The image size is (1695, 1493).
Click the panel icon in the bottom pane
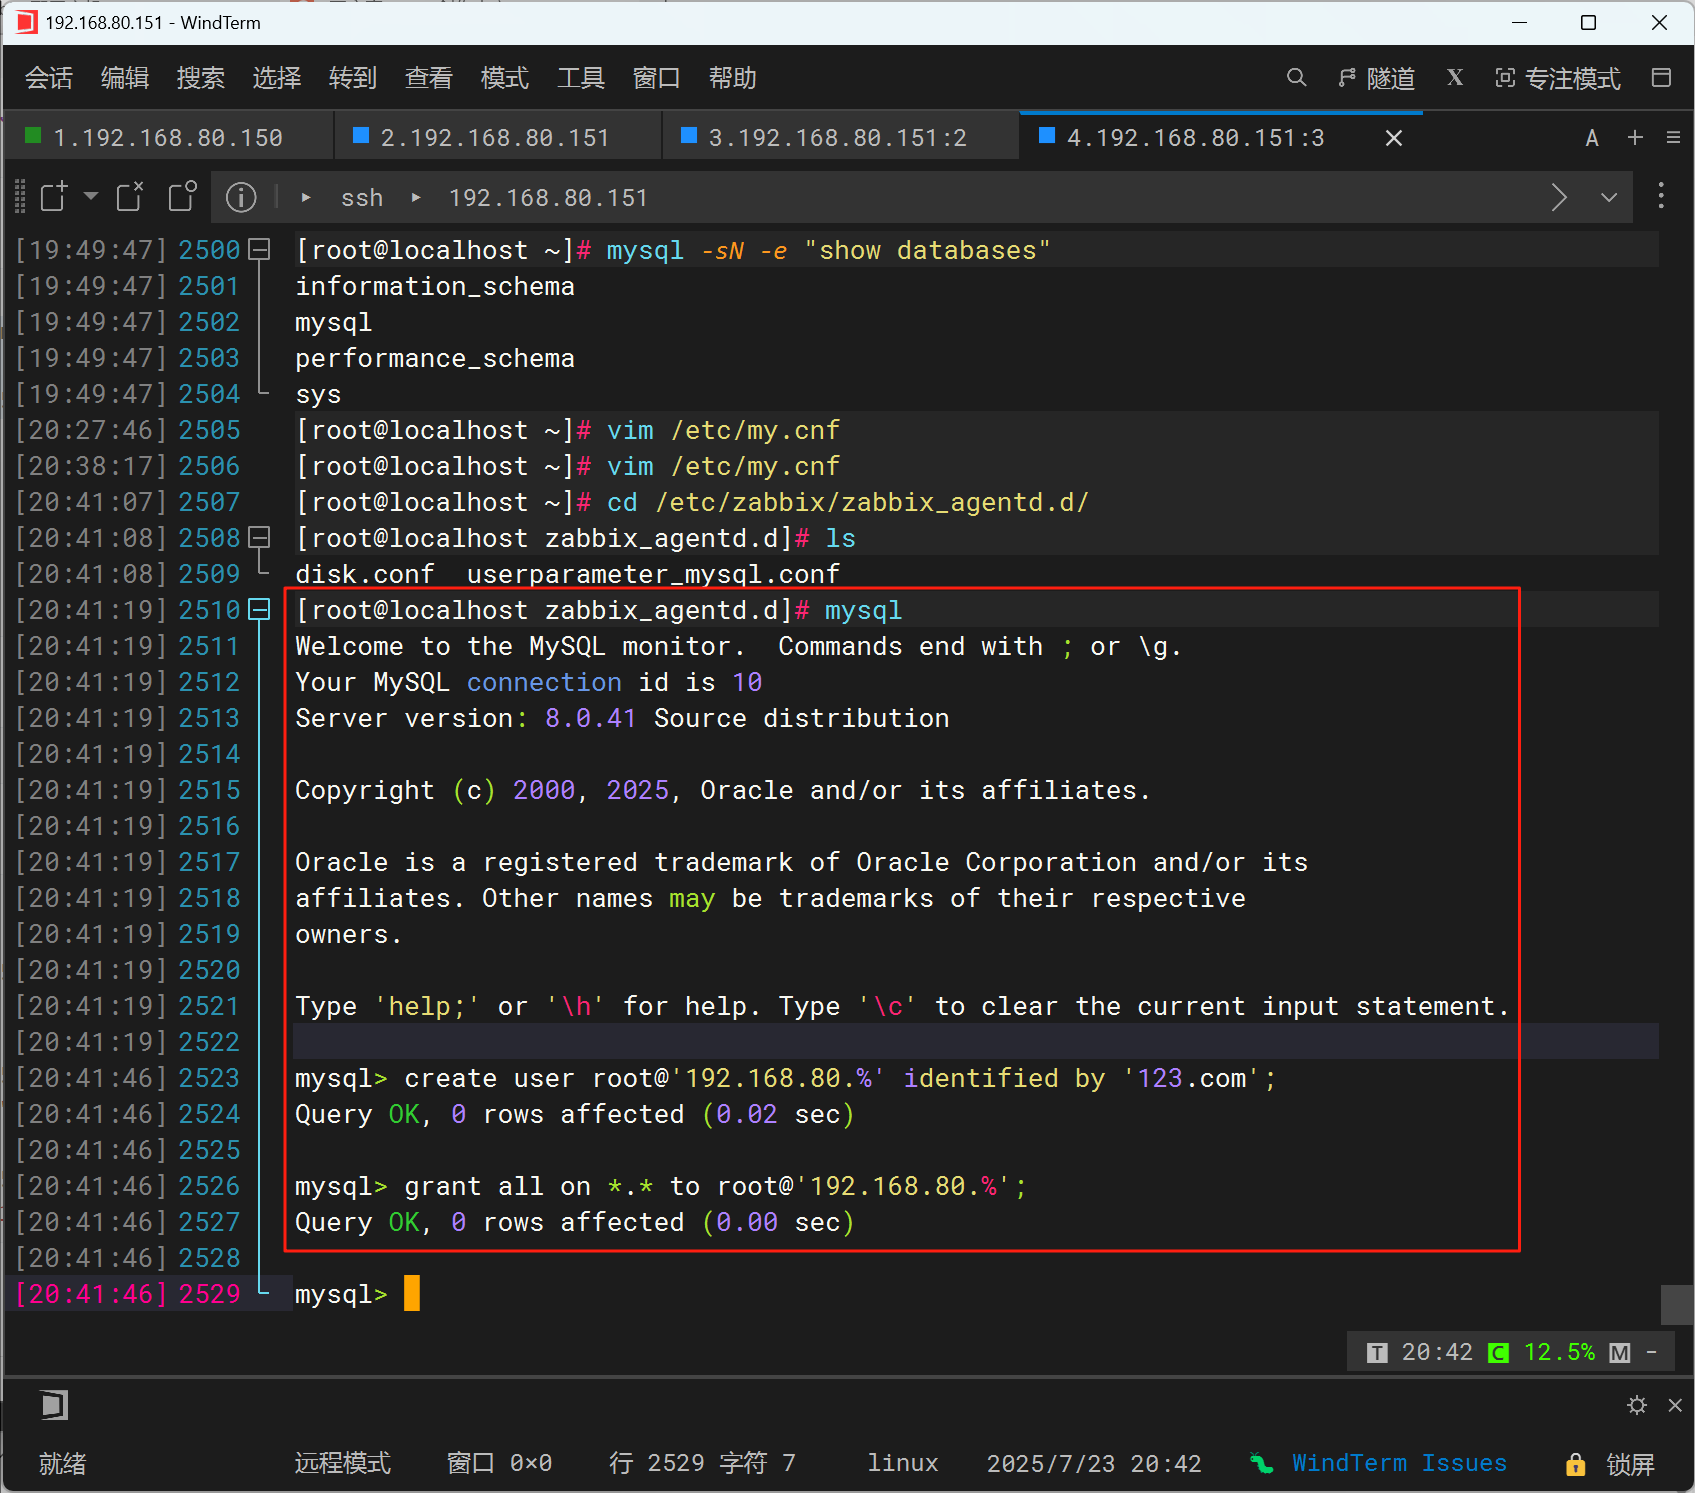click(x=54, y=1406)
